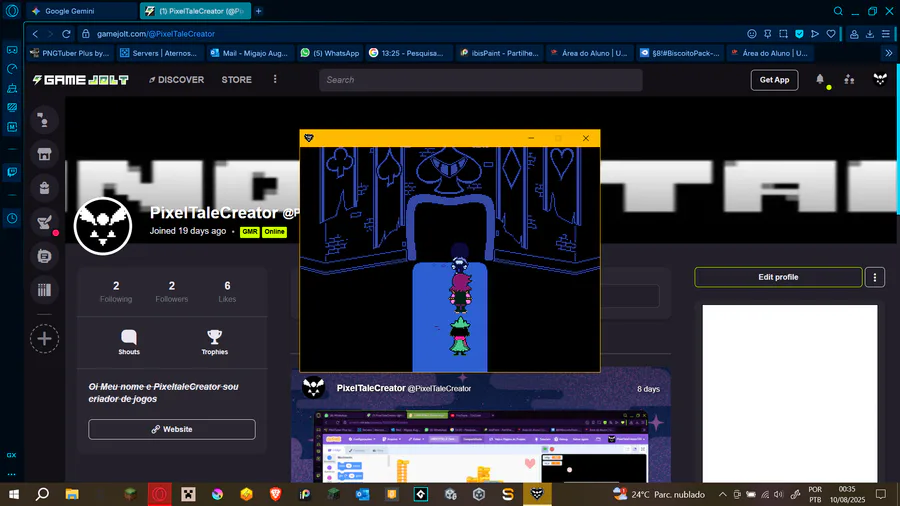Viewport: 900px width, 506px height.
Task: Expand the bookmarks overflow chevron
Action: point(889,53)
